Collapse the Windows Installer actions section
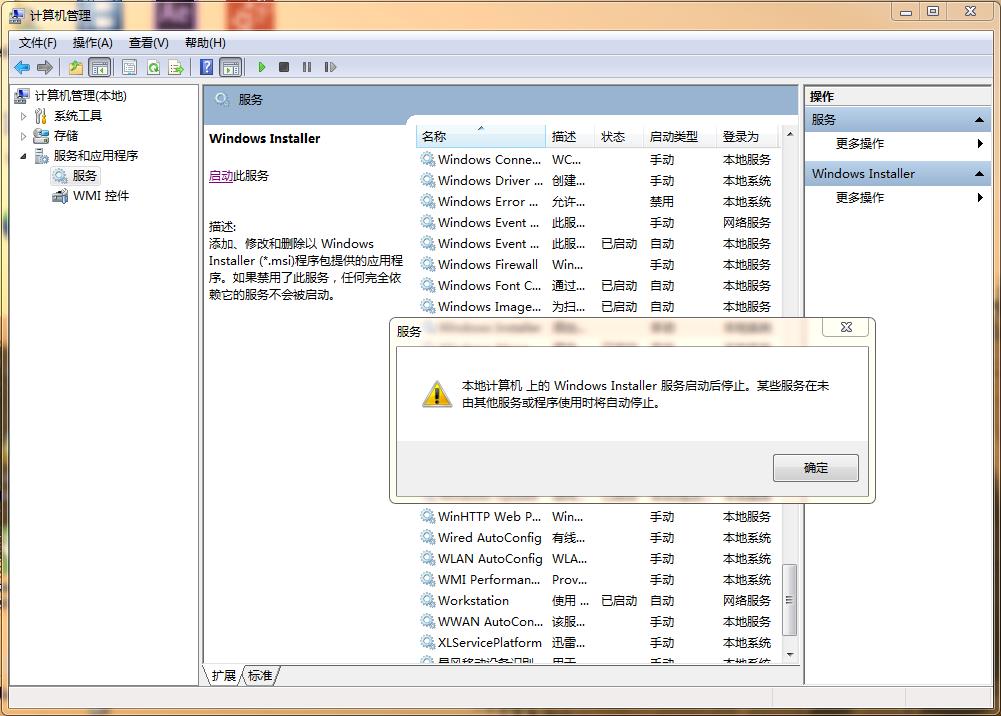 click(x=979, y=174)
